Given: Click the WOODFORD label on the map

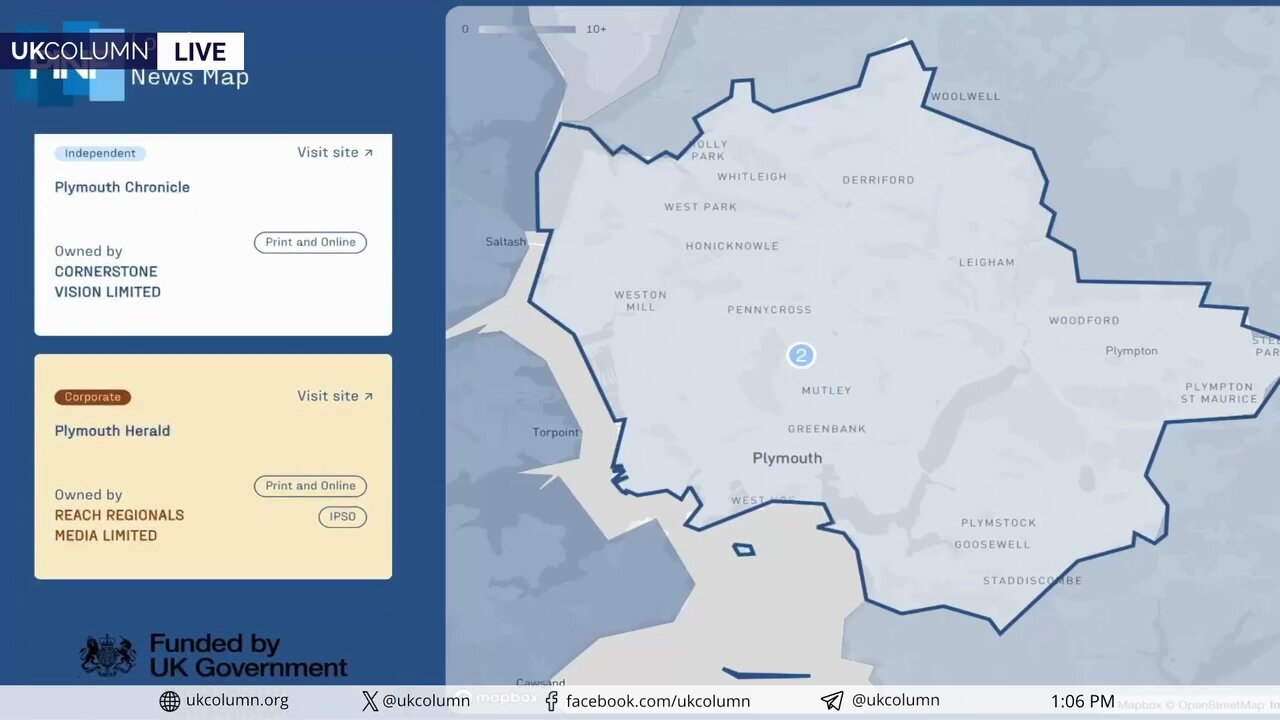Looking at the screenshot, I should click(x=1084, y=321).
